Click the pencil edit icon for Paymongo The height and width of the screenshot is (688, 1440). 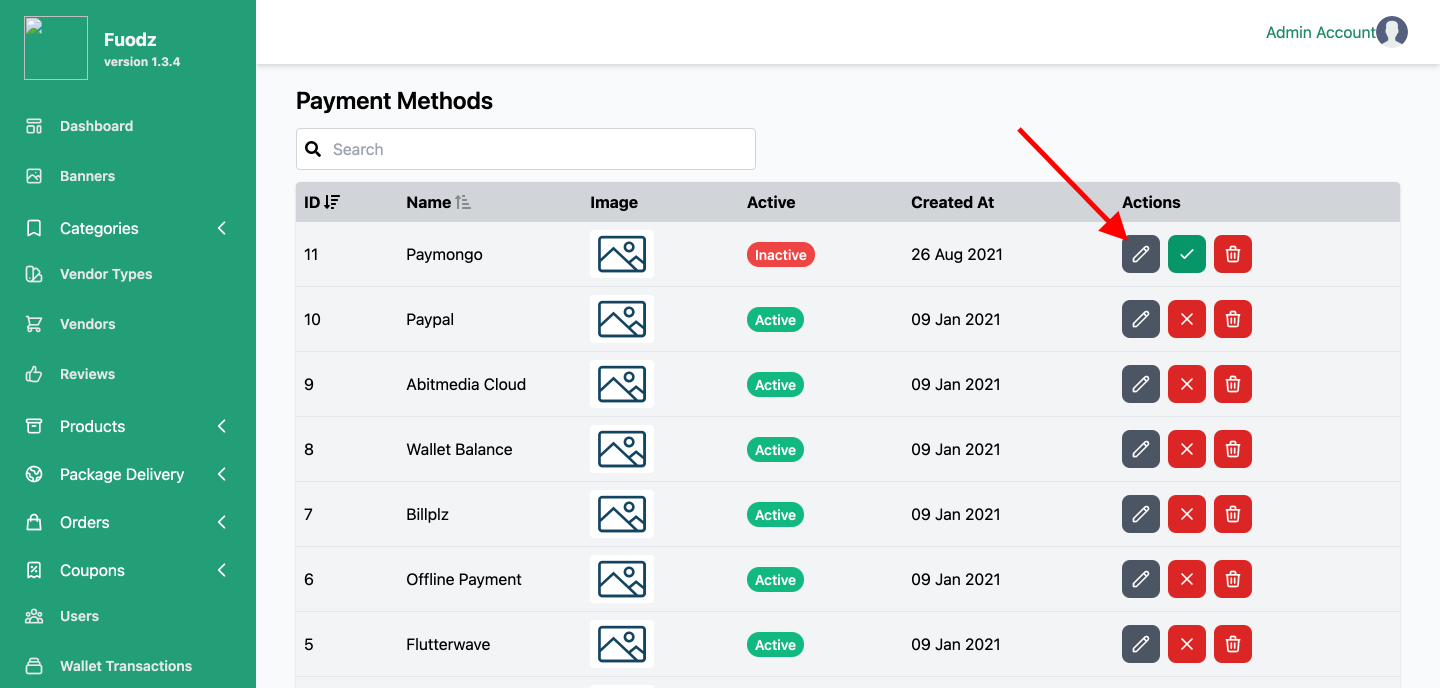[1140, 255]
